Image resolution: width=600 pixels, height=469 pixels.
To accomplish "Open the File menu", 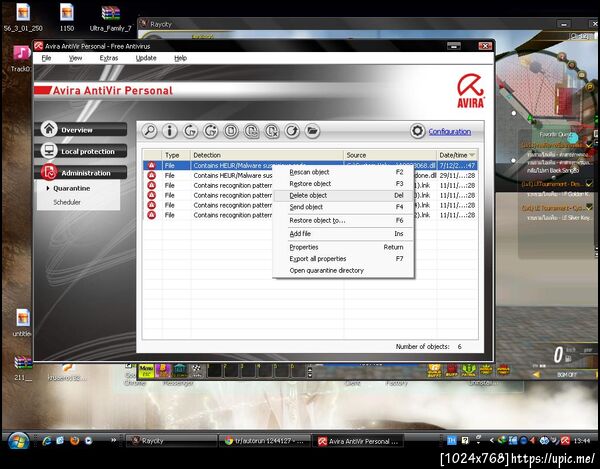I will [x=46, y=58].
